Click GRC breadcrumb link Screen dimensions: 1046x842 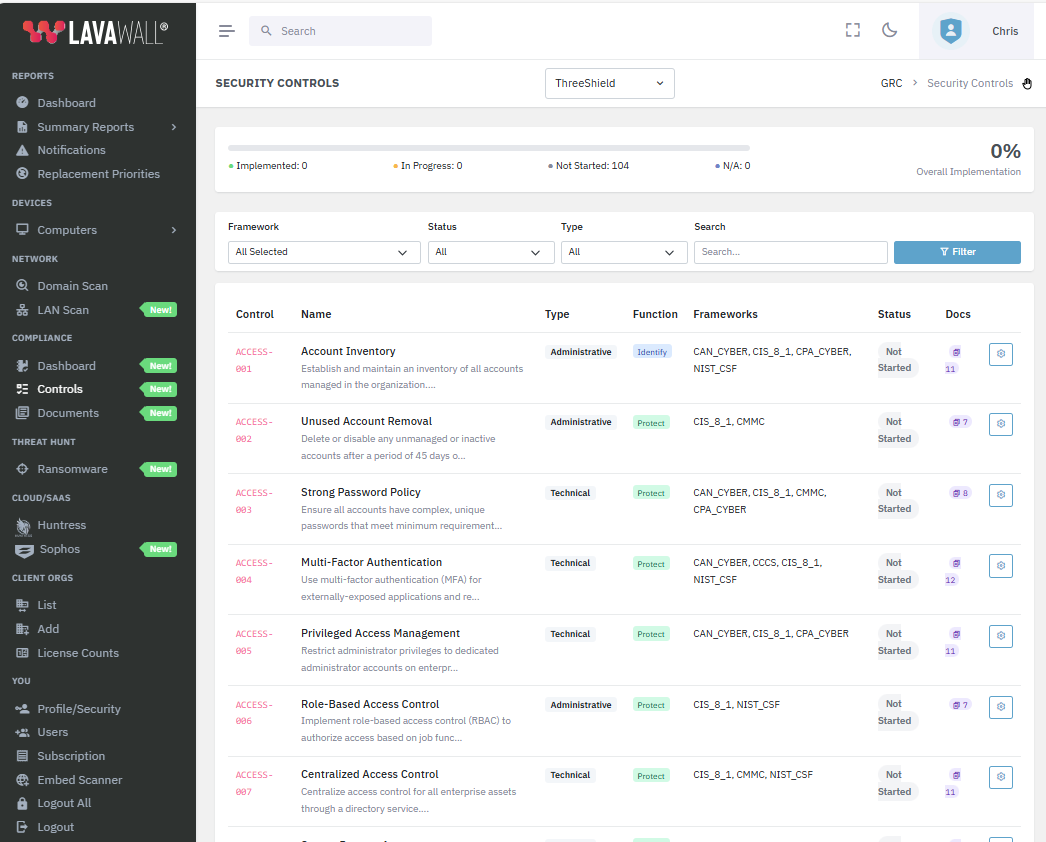click(891, 83)
